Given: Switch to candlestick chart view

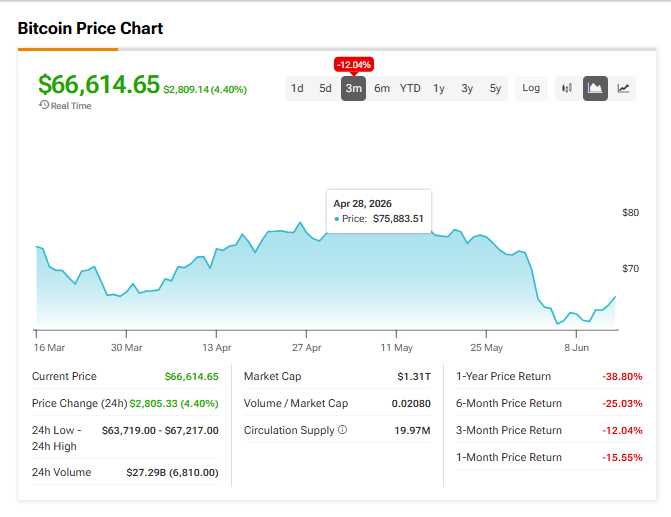Looking at the screenshot, I should (x=567, y=88).
